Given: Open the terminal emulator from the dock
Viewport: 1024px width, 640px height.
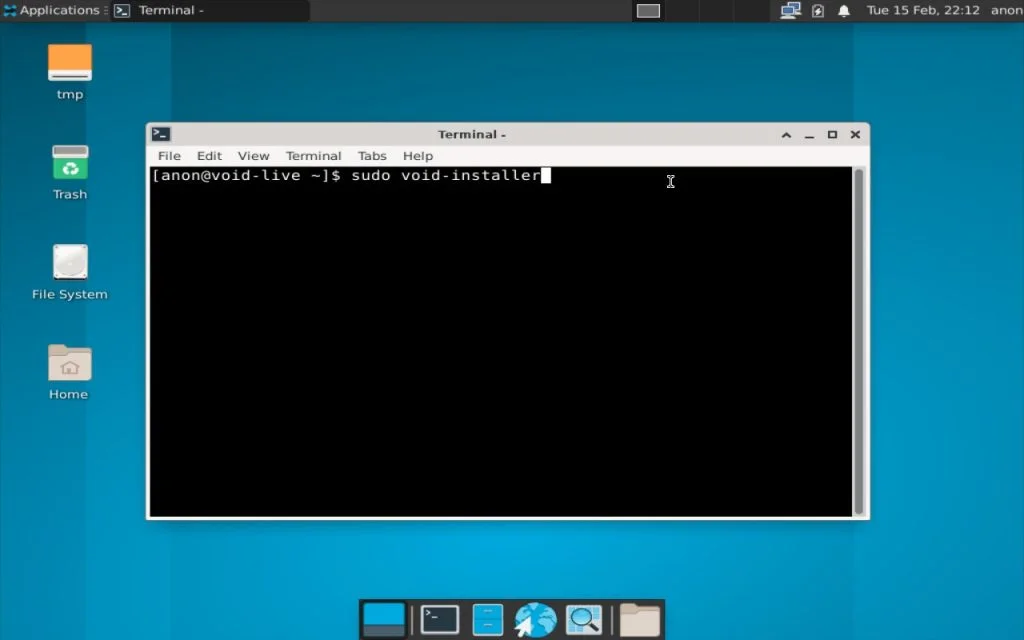Looking at the screenshot, I should 438,619.
